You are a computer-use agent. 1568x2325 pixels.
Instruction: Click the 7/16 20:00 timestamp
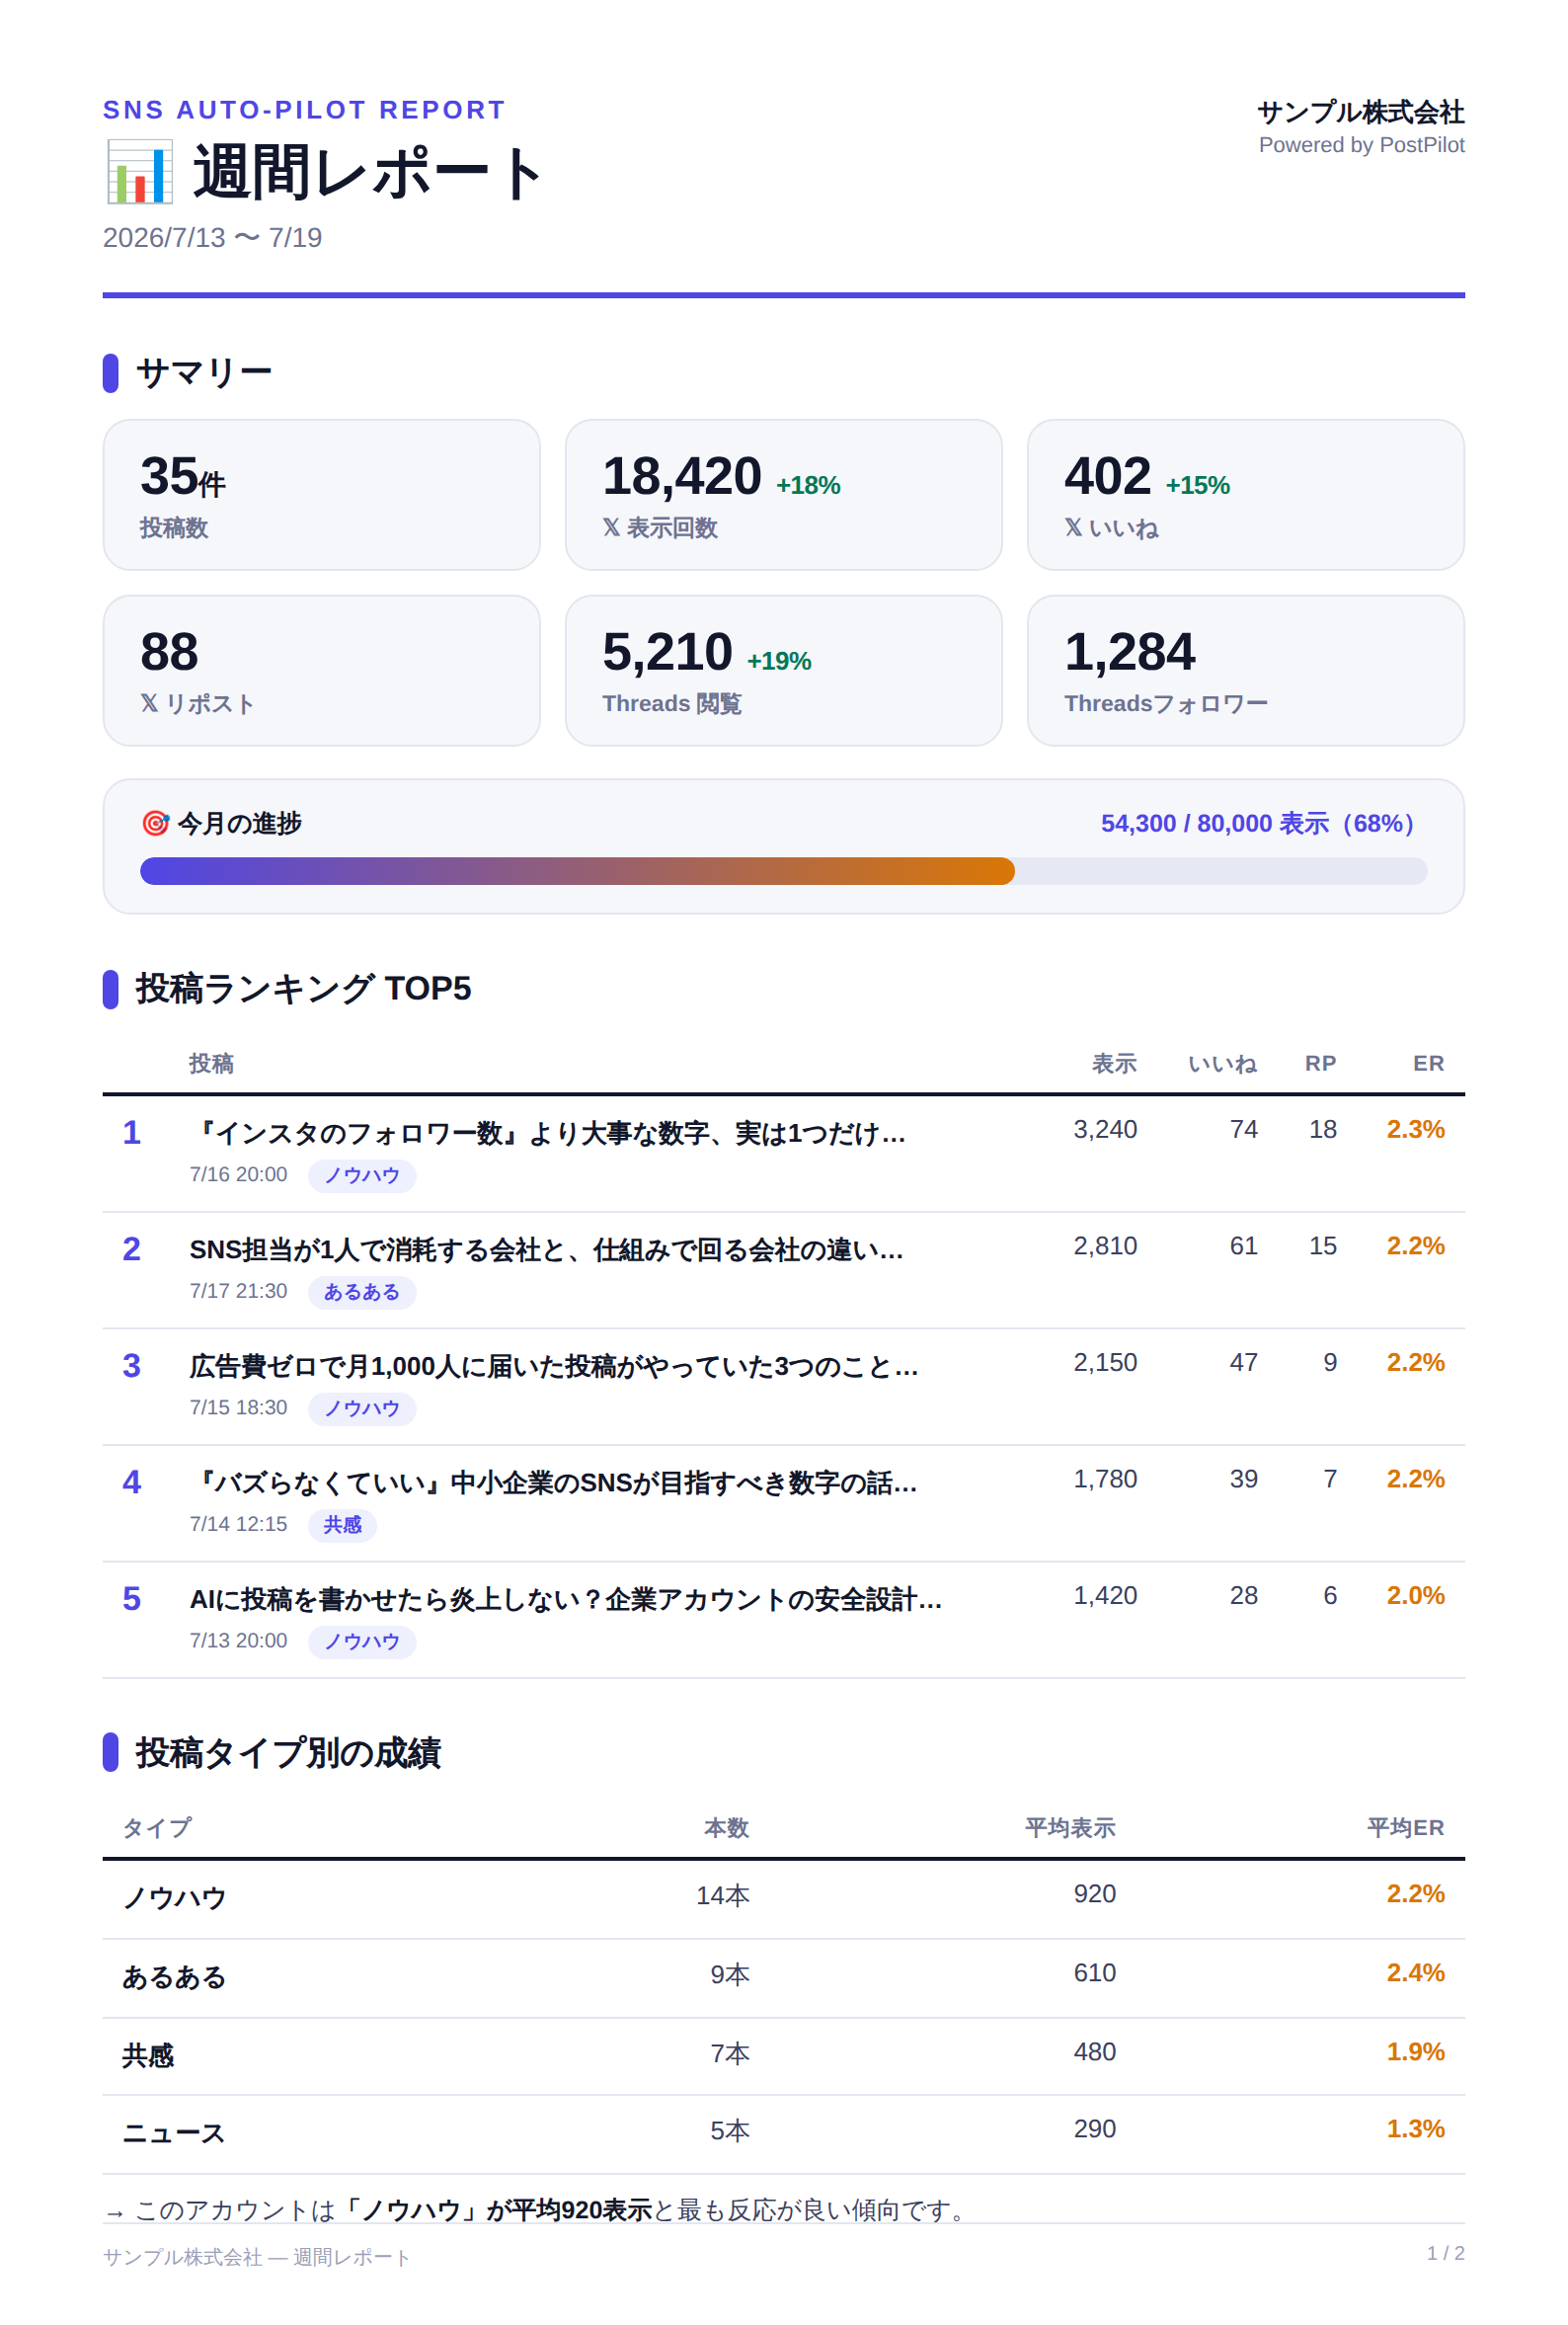coord(238,1175)
